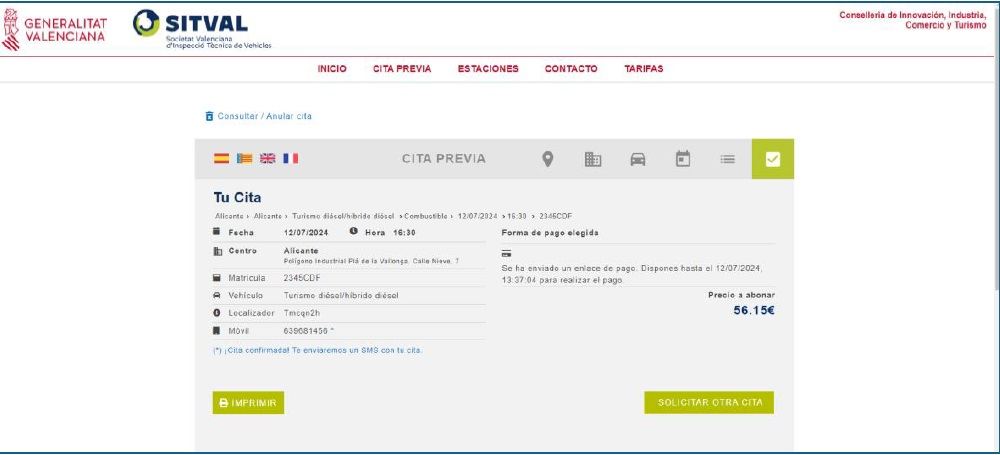This screenshot has width=1000, height=455.
Task: Switch site to French flag language
Action: (x=291, y=158)
